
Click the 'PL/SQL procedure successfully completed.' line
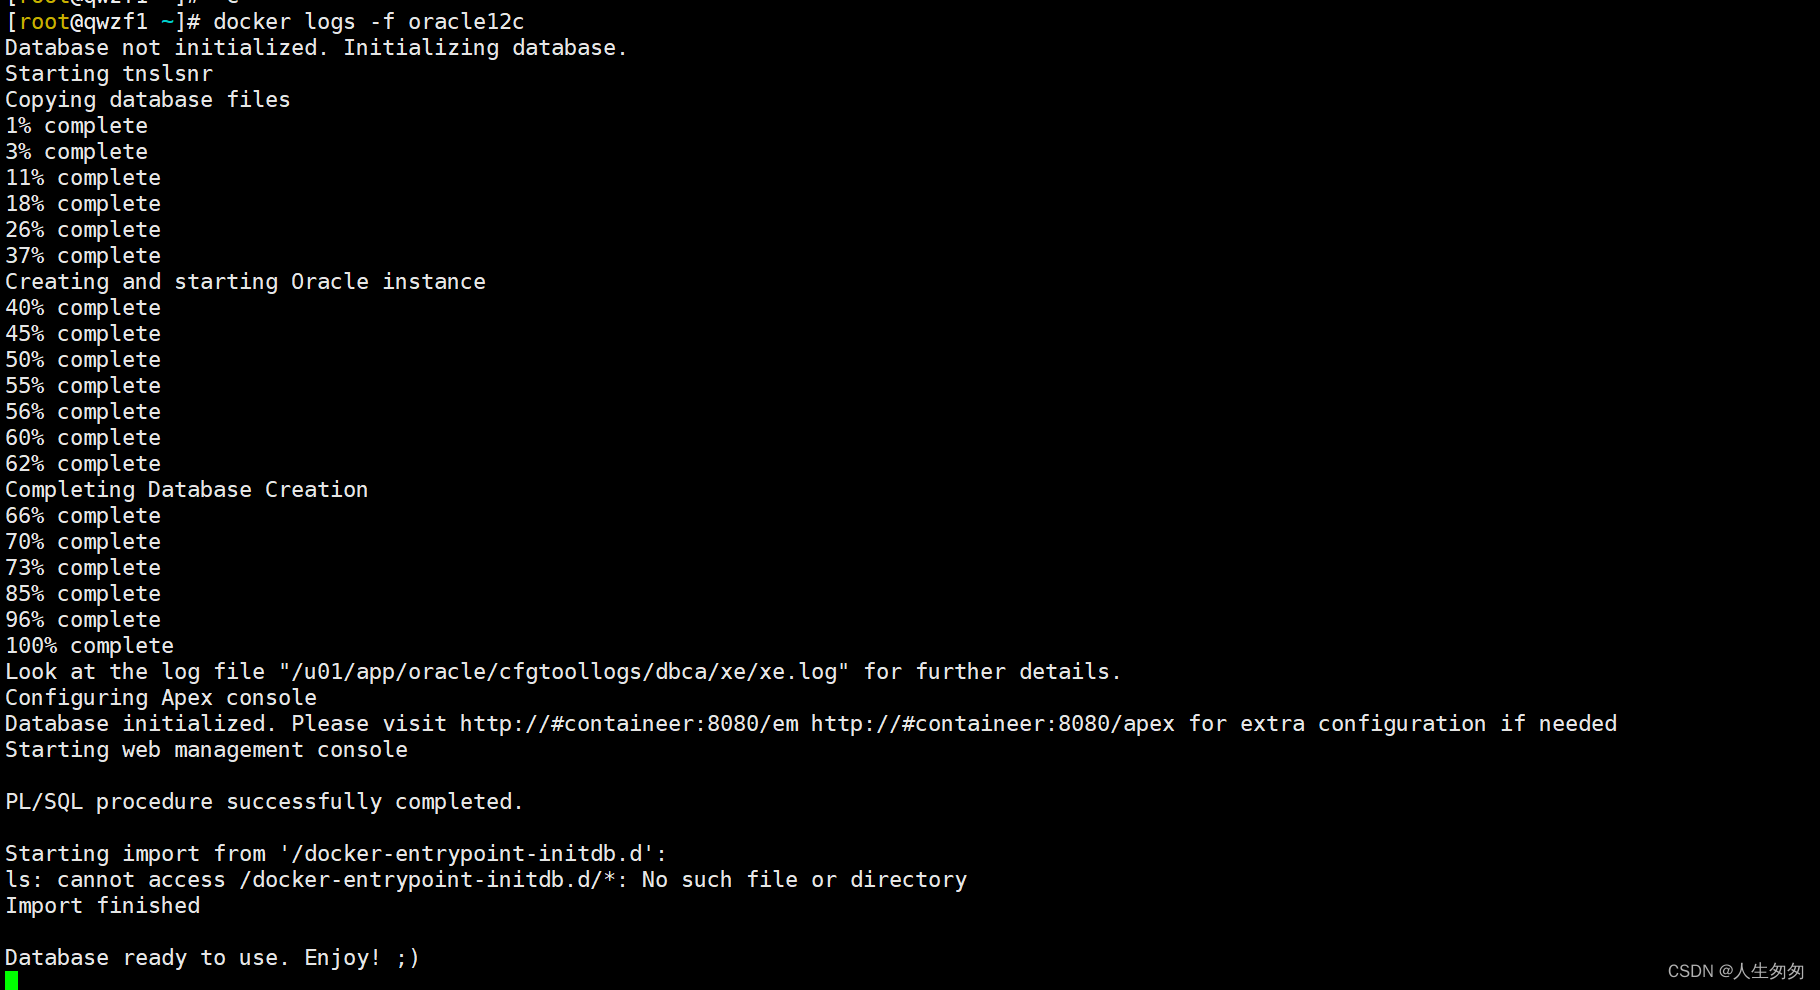265,802
